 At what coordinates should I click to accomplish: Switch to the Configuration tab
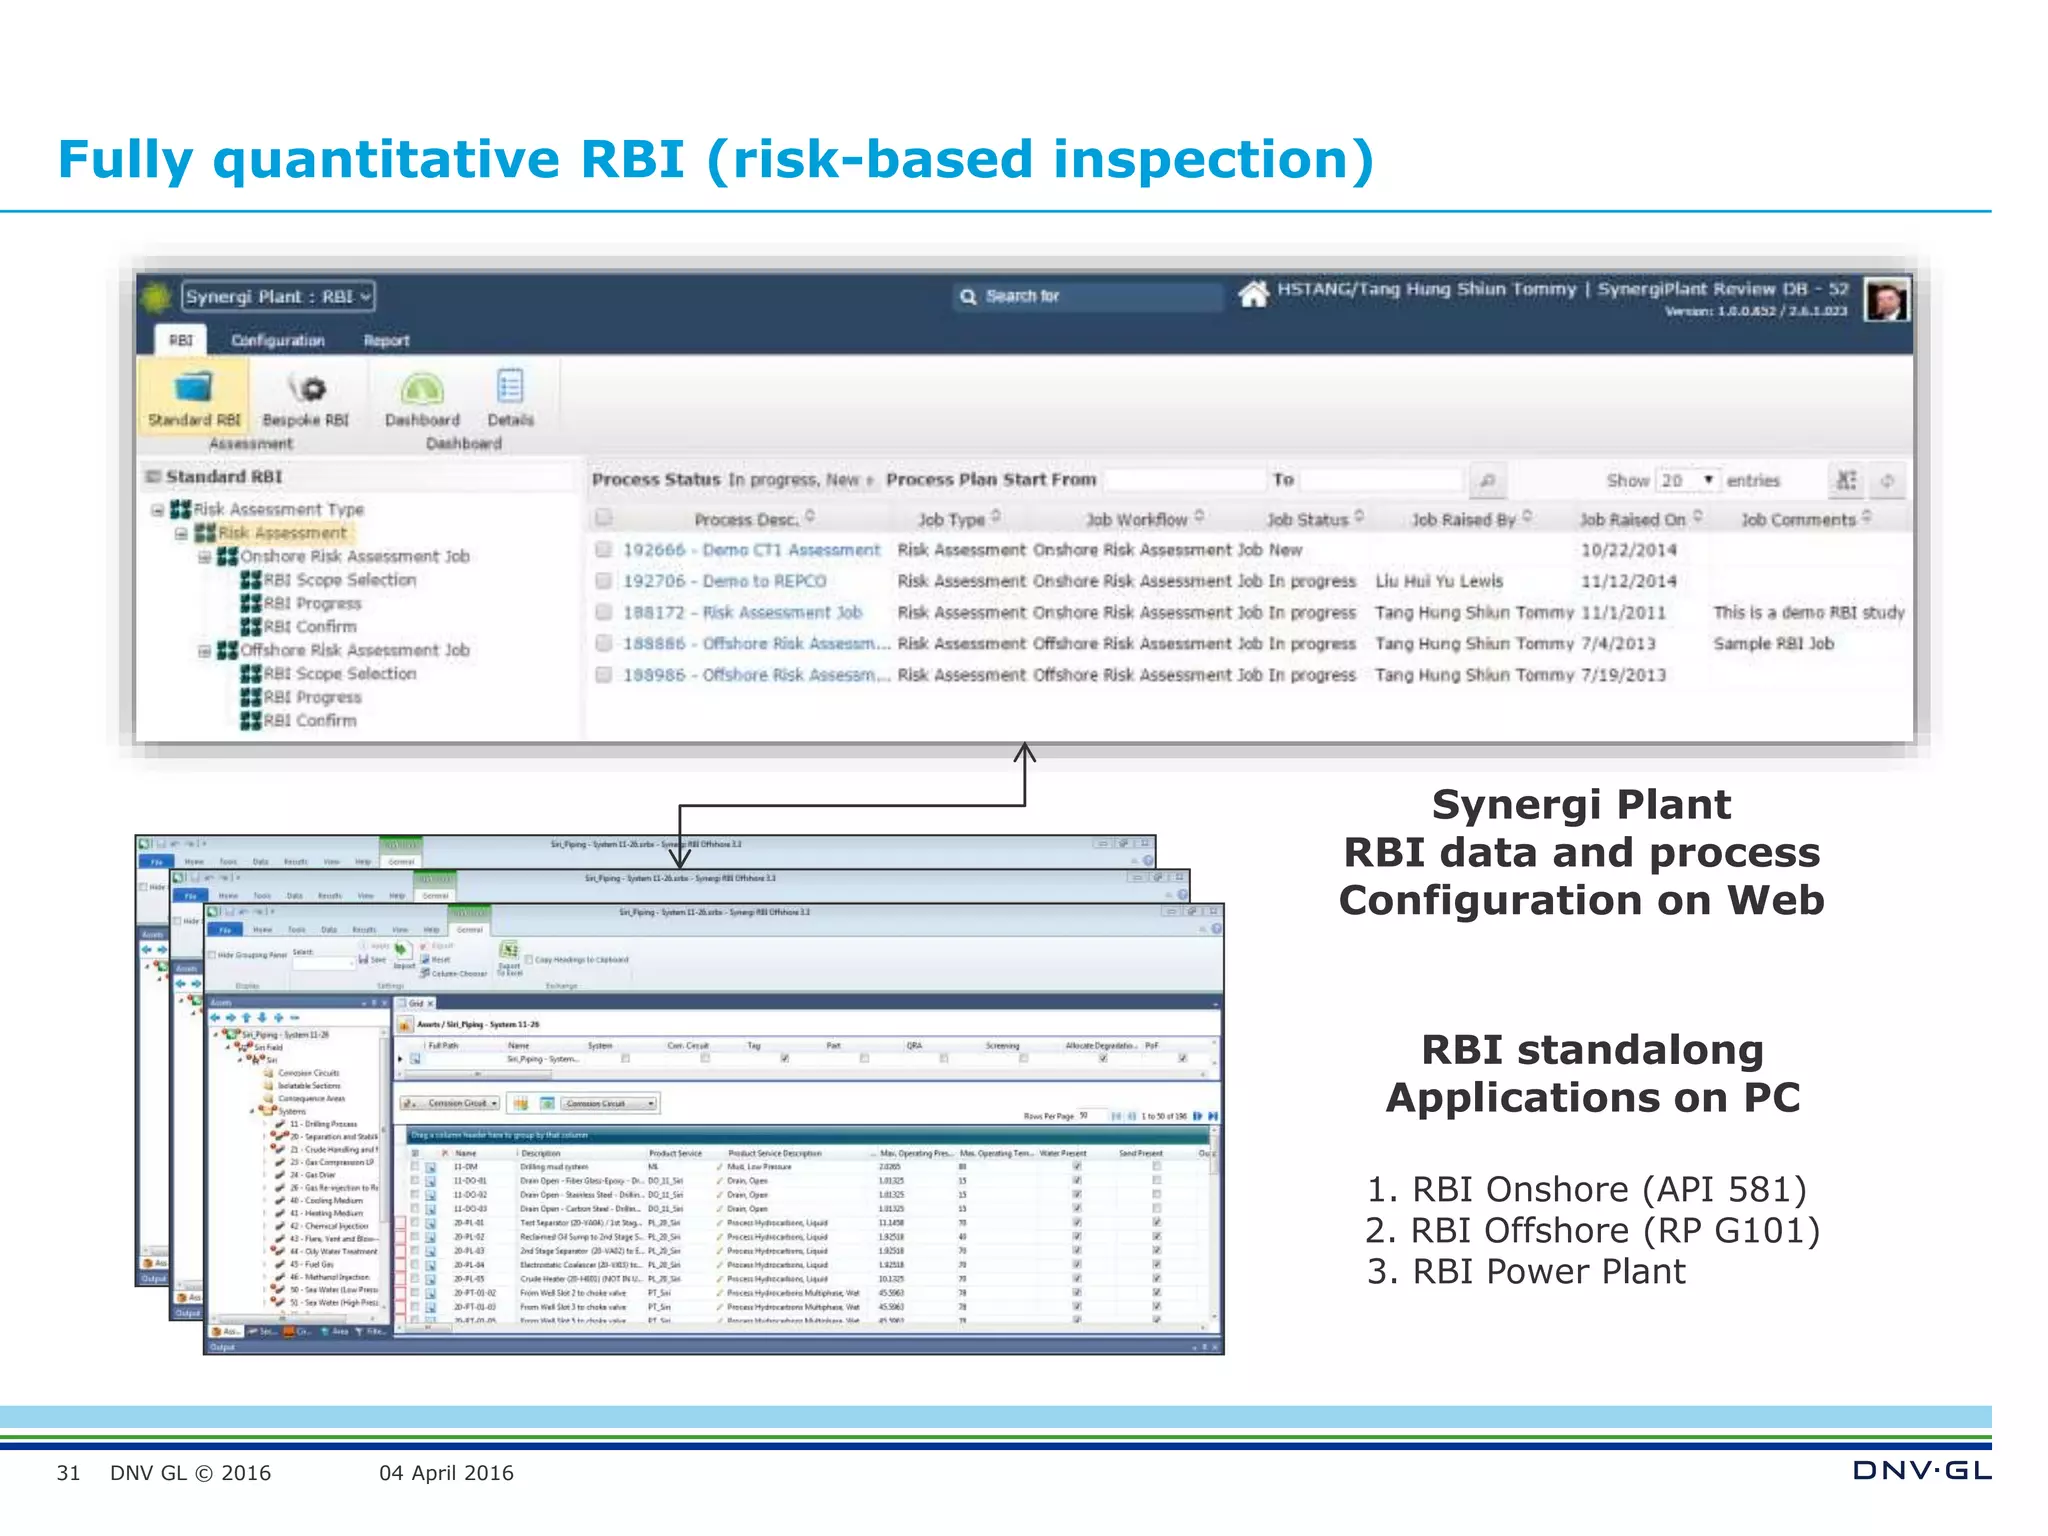click(x=278, y=341)
